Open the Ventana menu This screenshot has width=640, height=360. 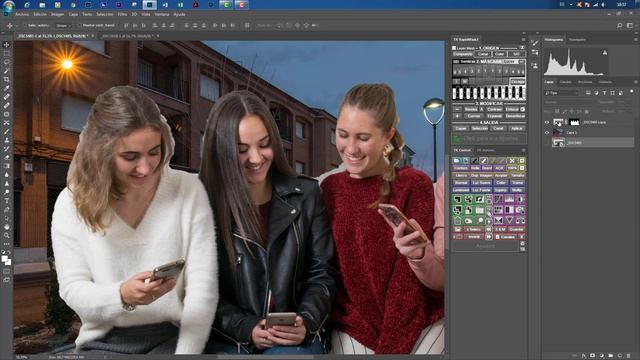pyautogui.click(x=162, y=14)
